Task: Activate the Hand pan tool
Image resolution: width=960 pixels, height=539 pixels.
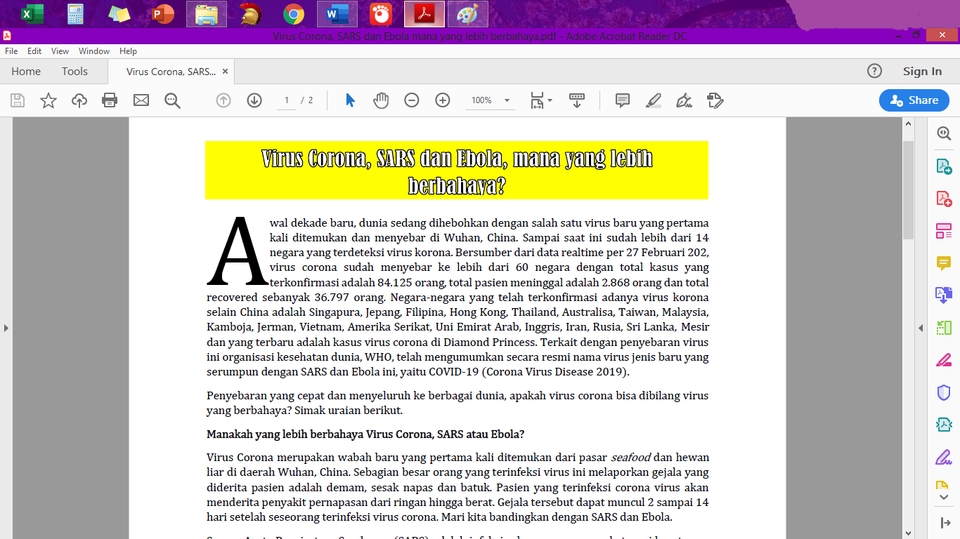Action: click(381, 100)
